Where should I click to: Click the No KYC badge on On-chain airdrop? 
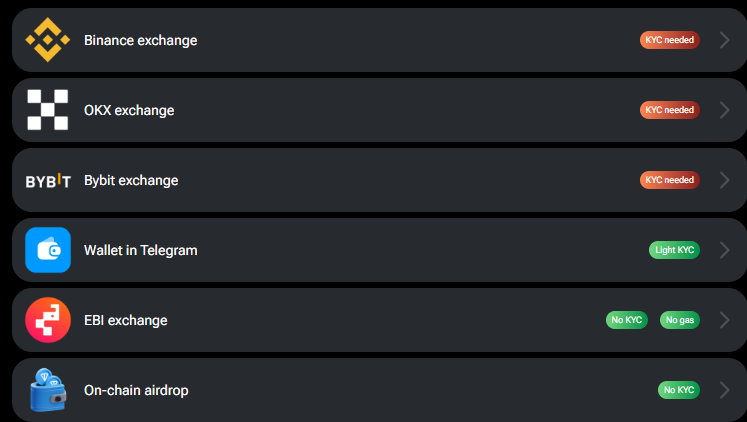tap(679, 390)
